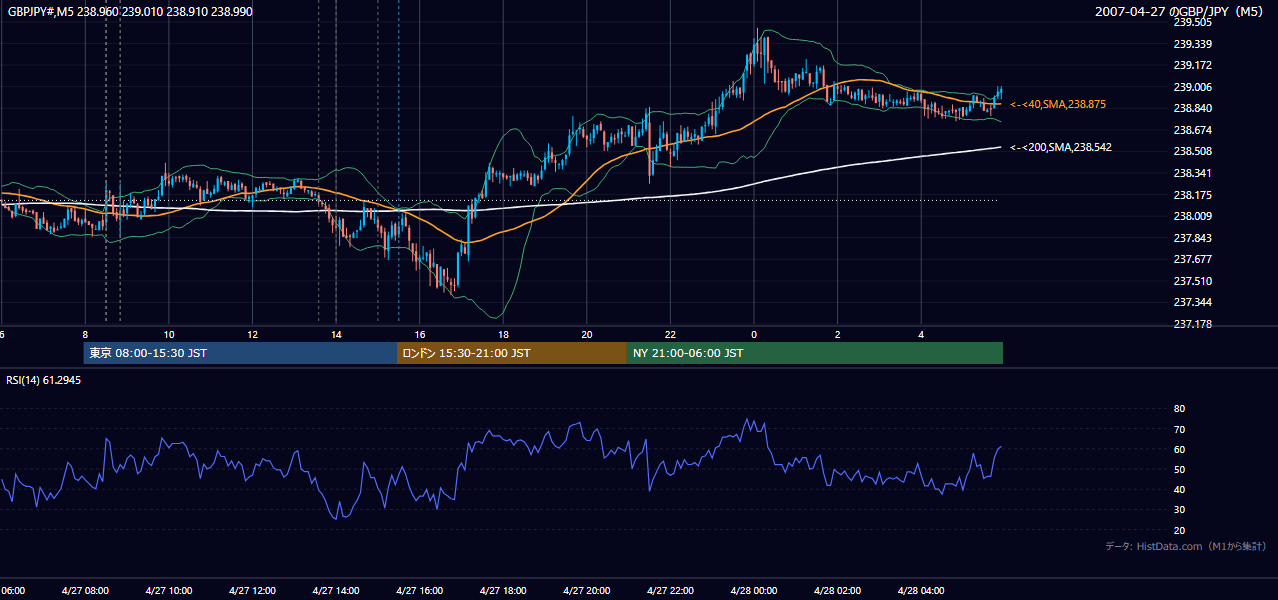Image resolution: width=1278 pixels, height=600 pixels.
Task: Click the bottom date label 4/28 00:00
Action: click(x=753, y=590)
